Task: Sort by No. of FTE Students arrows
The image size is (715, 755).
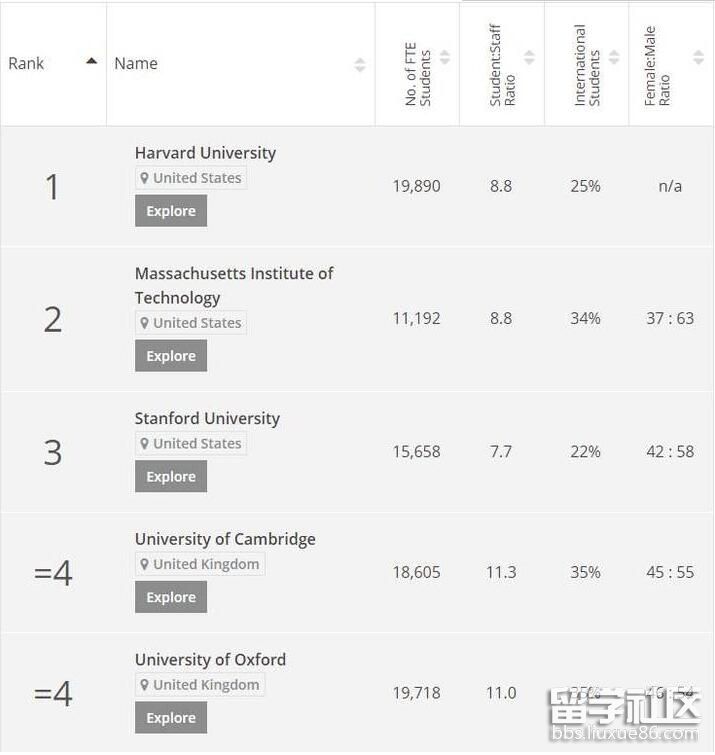Action: [x=445, y=58]
